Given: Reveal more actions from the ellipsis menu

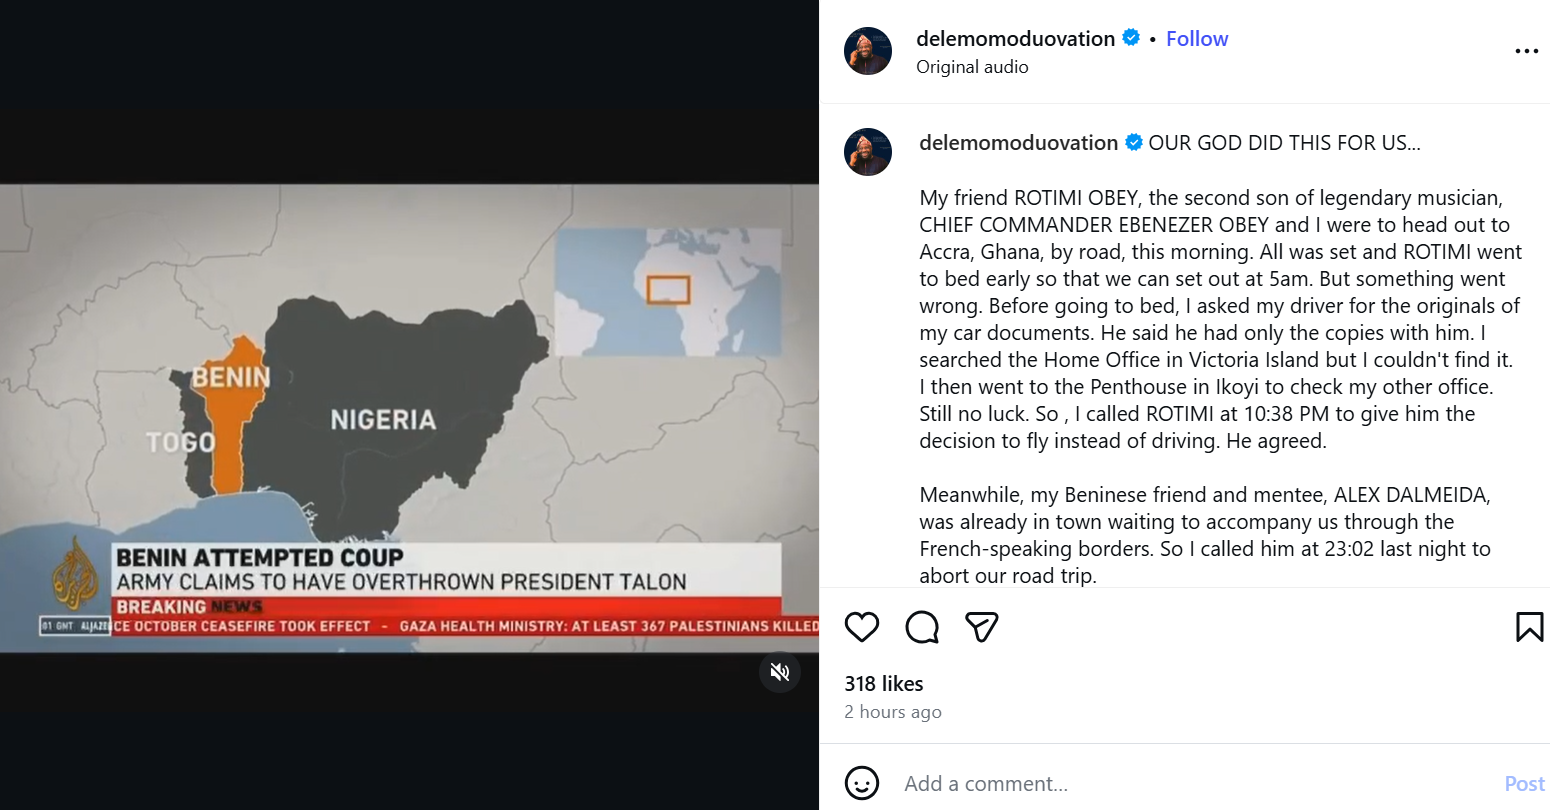Looking at the screenshot, I should point(1527,51).
